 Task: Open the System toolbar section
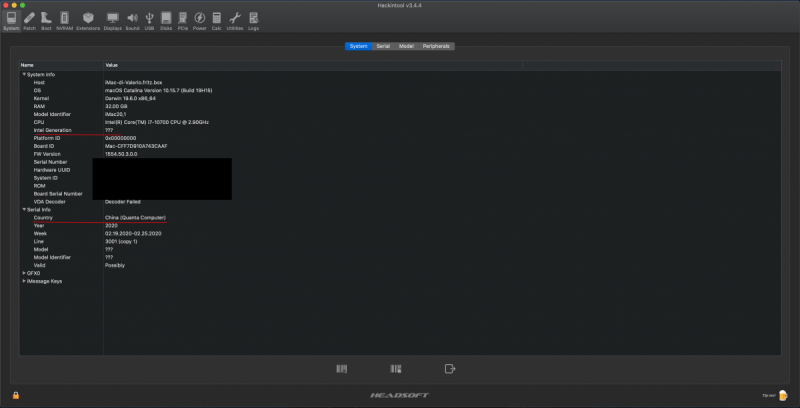click(11, 21)
